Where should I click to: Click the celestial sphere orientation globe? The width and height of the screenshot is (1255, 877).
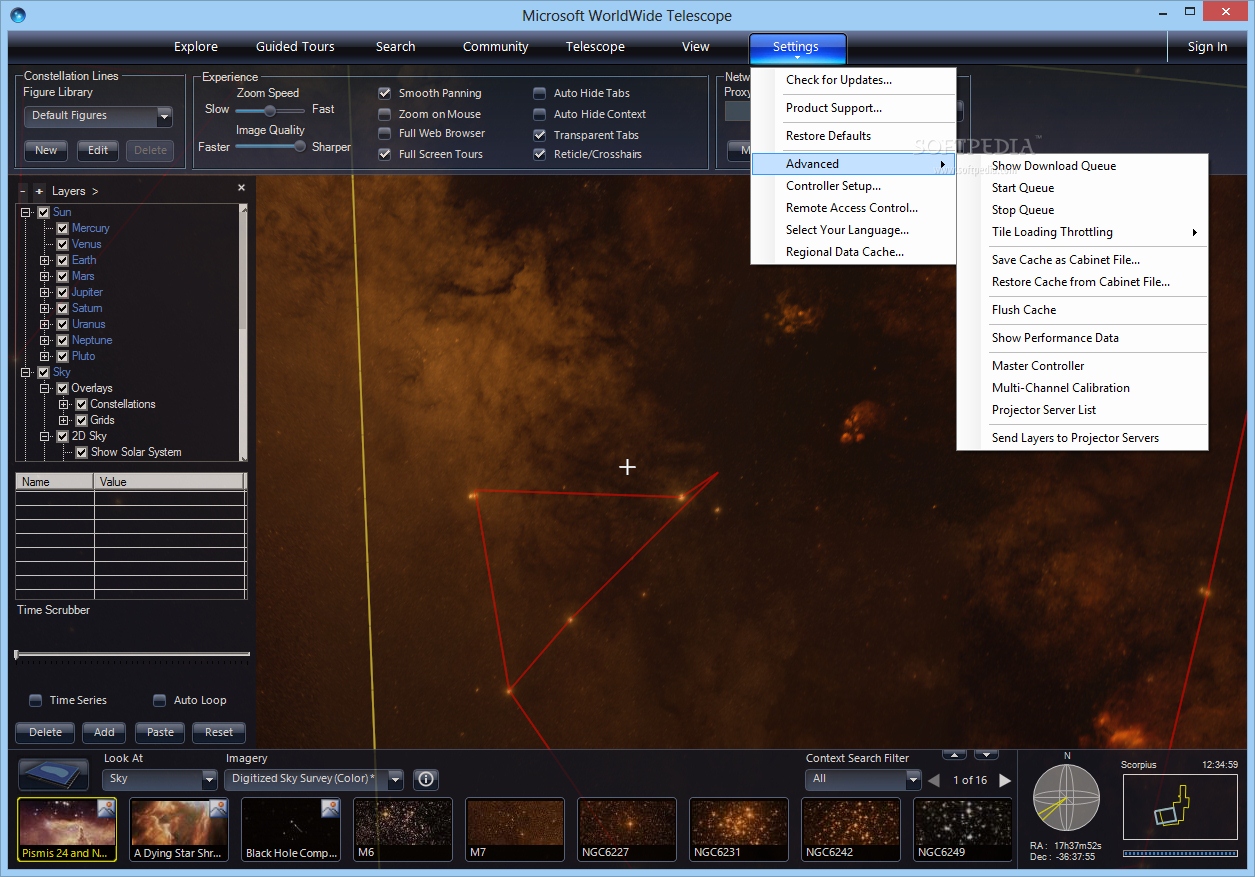pyautogui.click(x=1065, y=800)
